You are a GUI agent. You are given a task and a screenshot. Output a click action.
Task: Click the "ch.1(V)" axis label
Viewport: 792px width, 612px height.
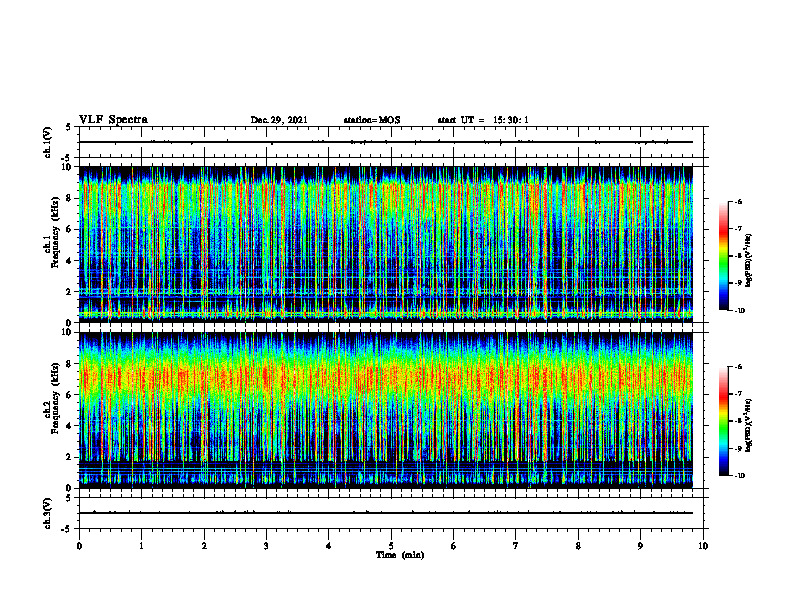pyautogui.click(x=48, y=142)
